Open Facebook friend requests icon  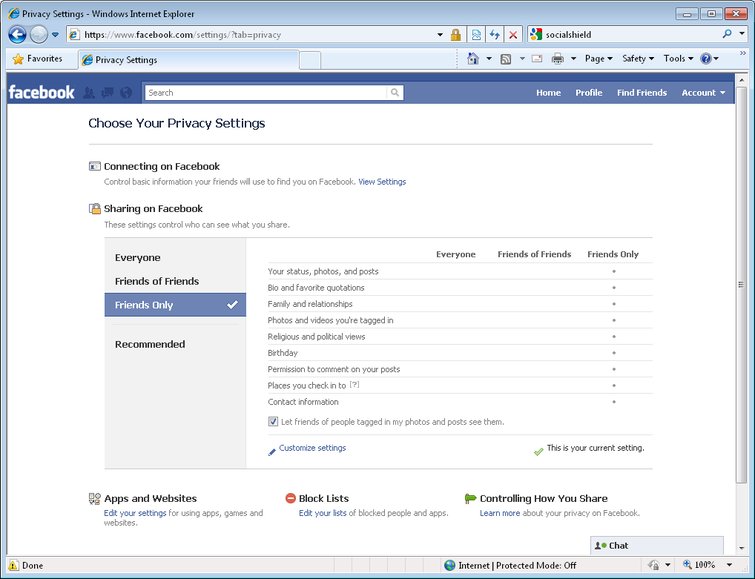pos(89,92)
